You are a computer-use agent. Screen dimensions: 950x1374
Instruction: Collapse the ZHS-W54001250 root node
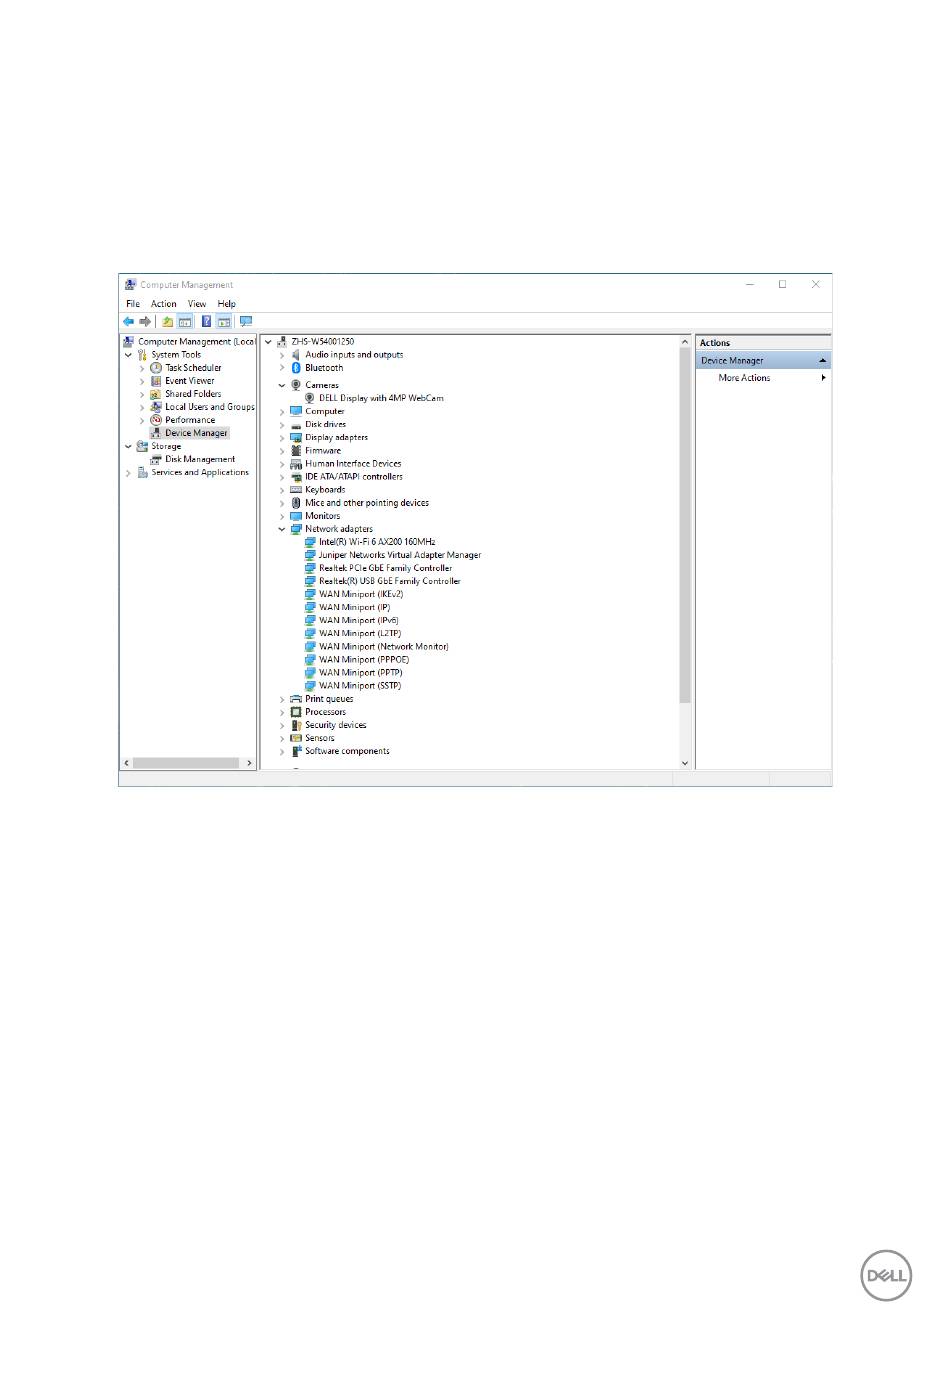point(268,342)
